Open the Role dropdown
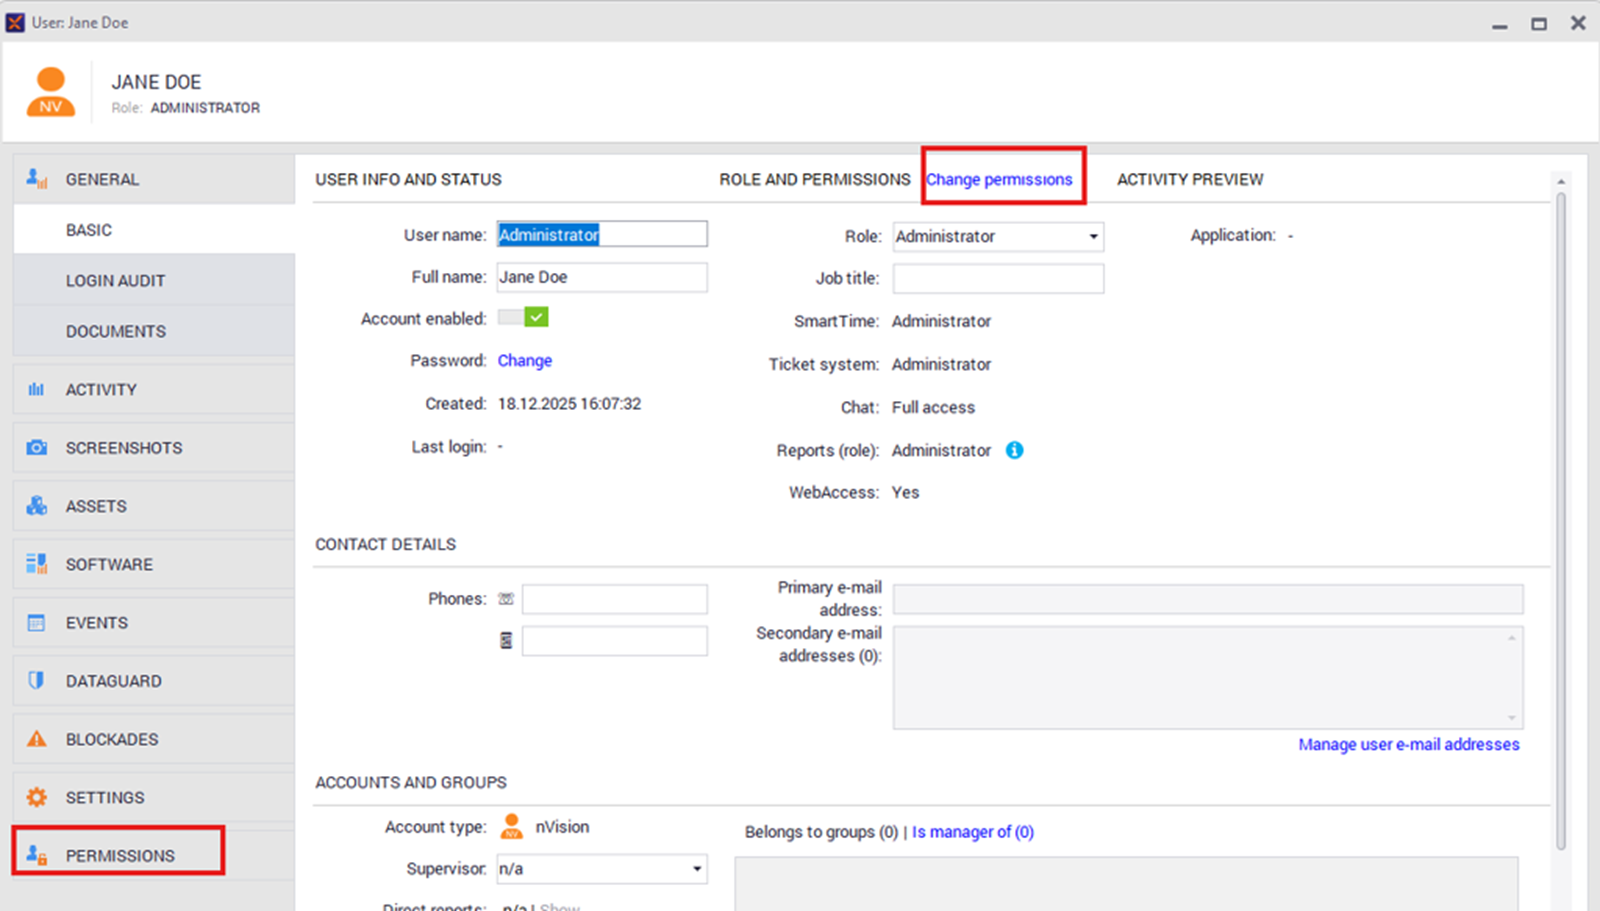Viewport: 1600px width, 911px height. coord(1093,237)
